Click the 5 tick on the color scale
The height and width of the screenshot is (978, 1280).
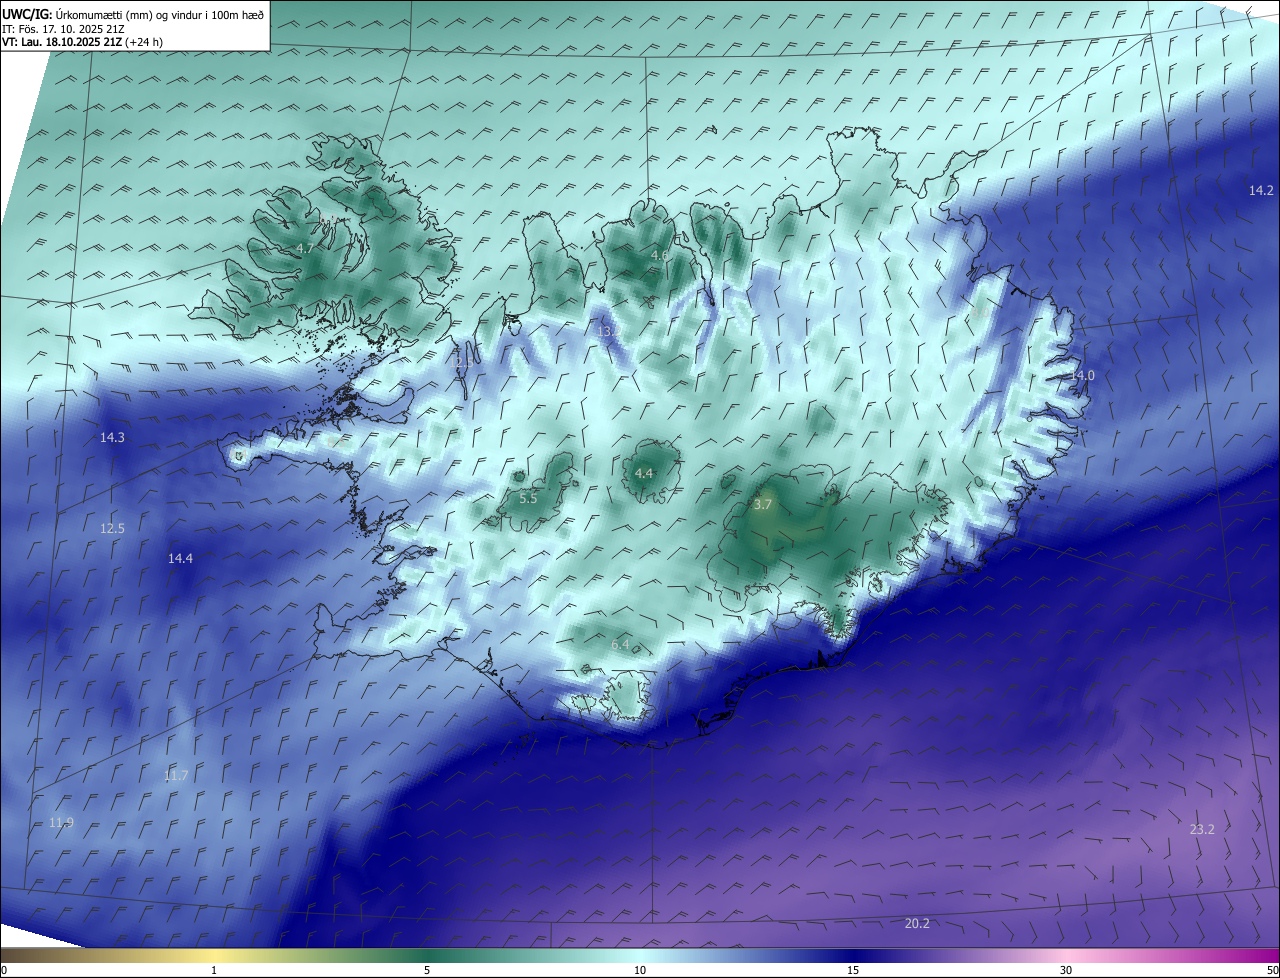point(427,970)
